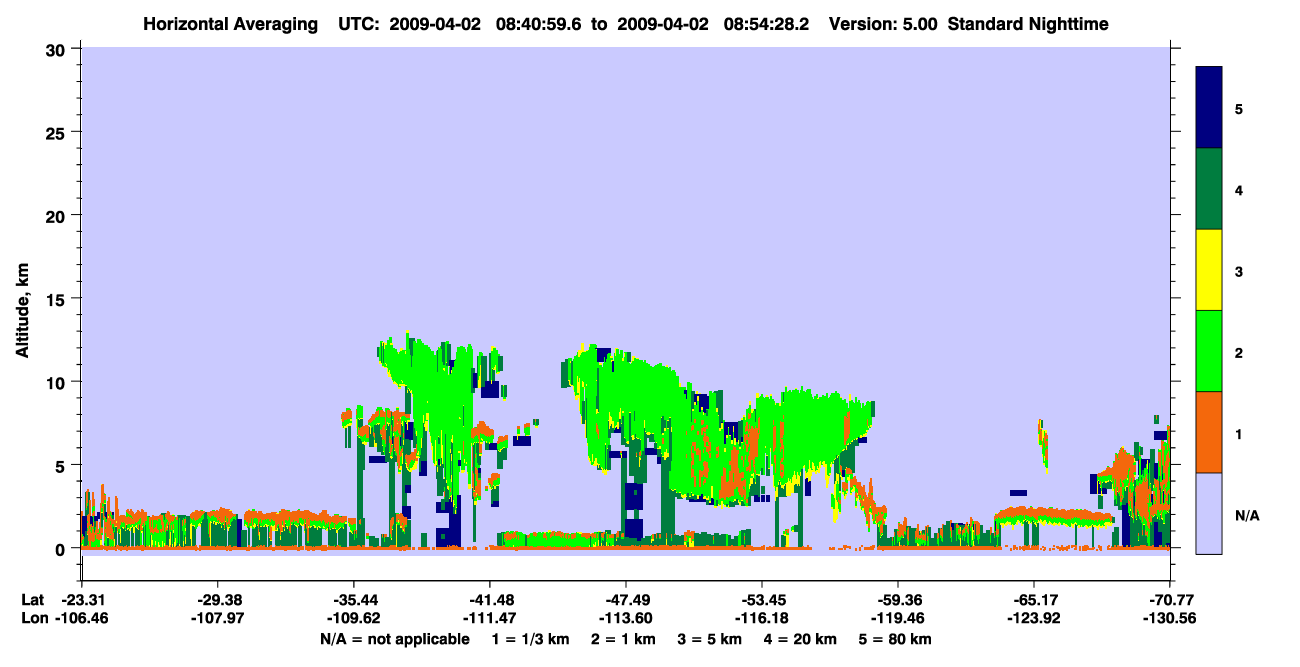Click the longitude value -106.46

coord(81,619)
